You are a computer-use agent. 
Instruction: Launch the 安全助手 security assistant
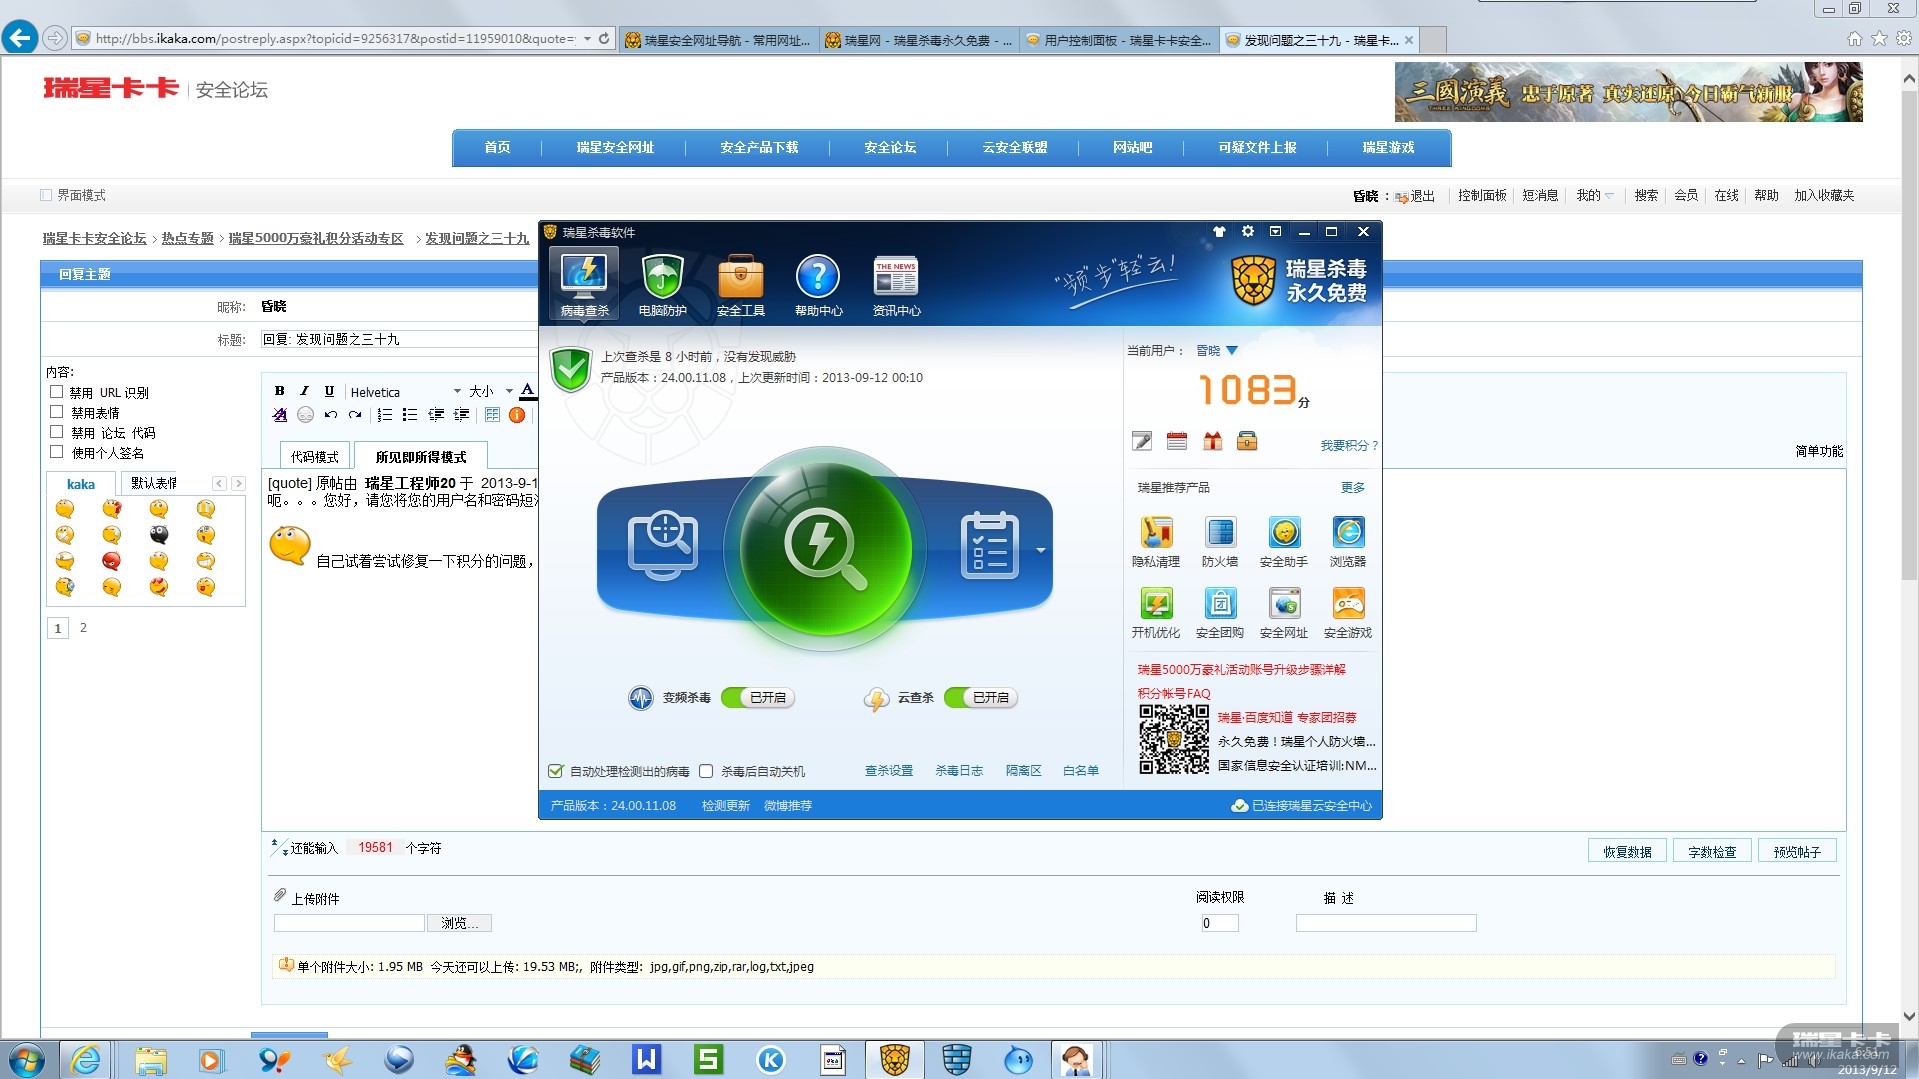(1284, 542)
